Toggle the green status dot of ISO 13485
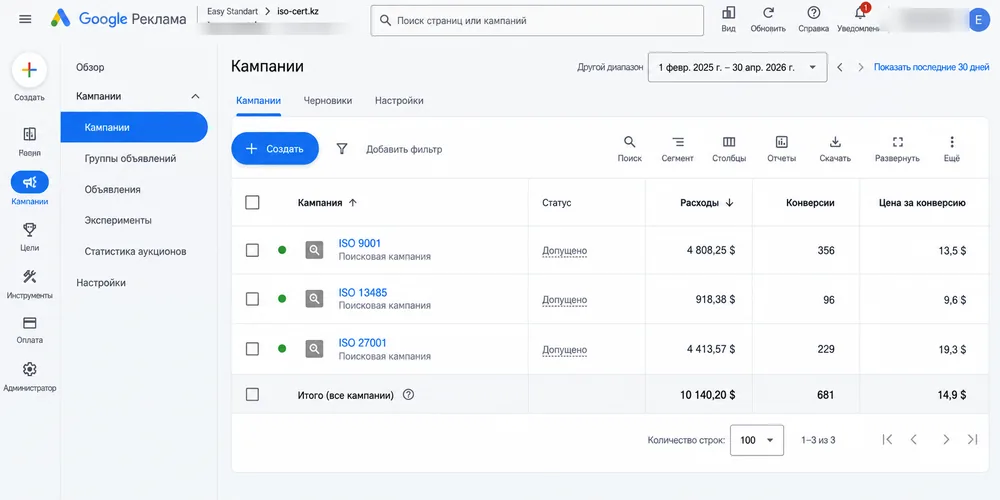This screenshot has height=500, width=1000. [282, 298]
